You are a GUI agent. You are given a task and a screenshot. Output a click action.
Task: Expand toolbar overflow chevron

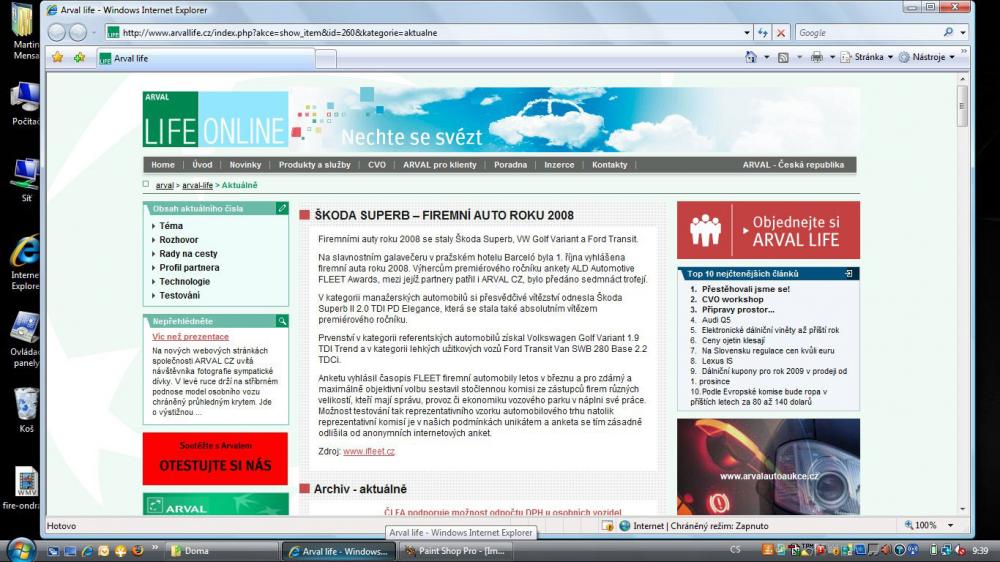964,52
